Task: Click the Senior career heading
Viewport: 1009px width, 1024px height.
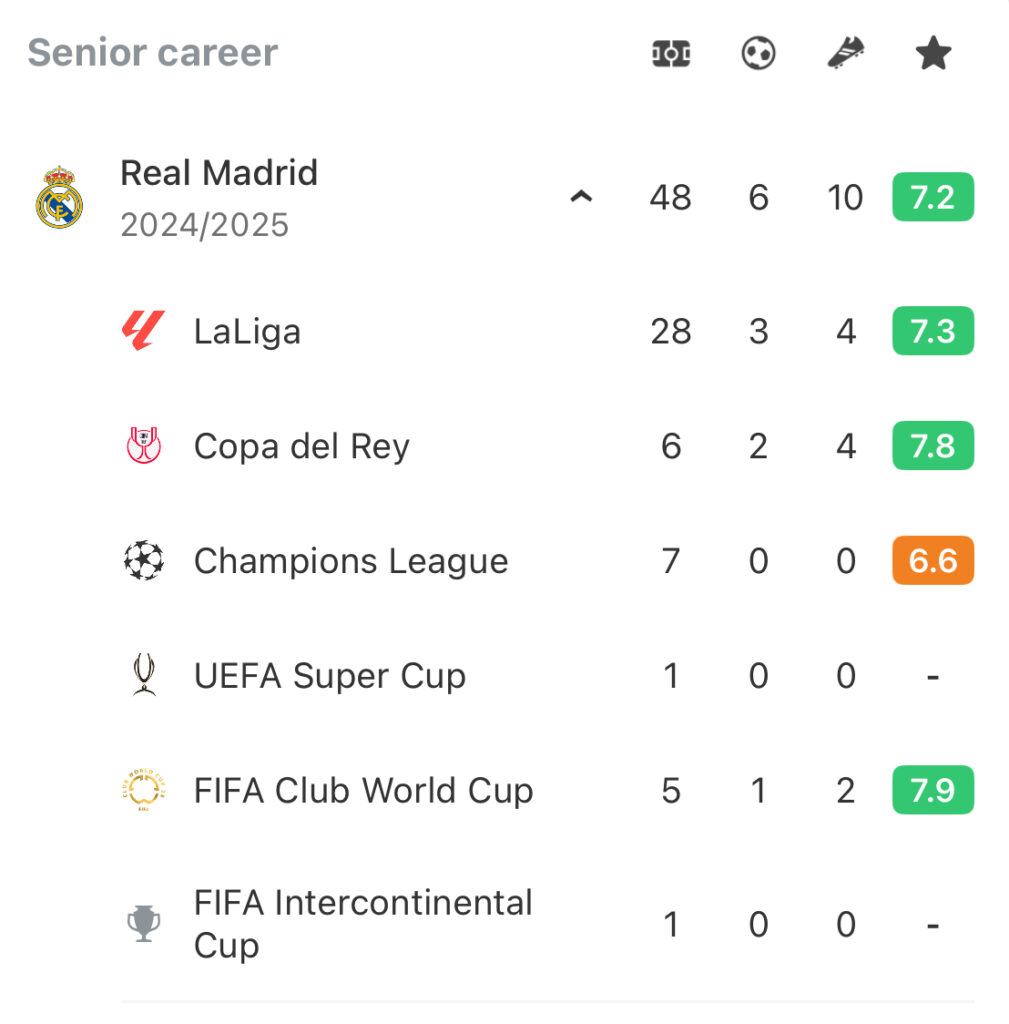Action: click(153, 52)
